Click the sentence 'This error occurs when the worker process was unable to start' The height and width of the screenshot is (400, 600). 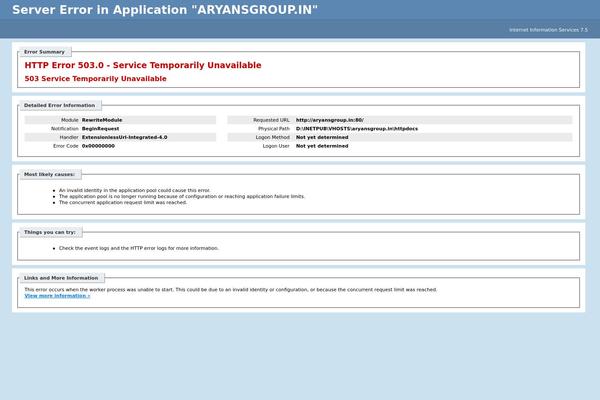[x=99, y=290]
